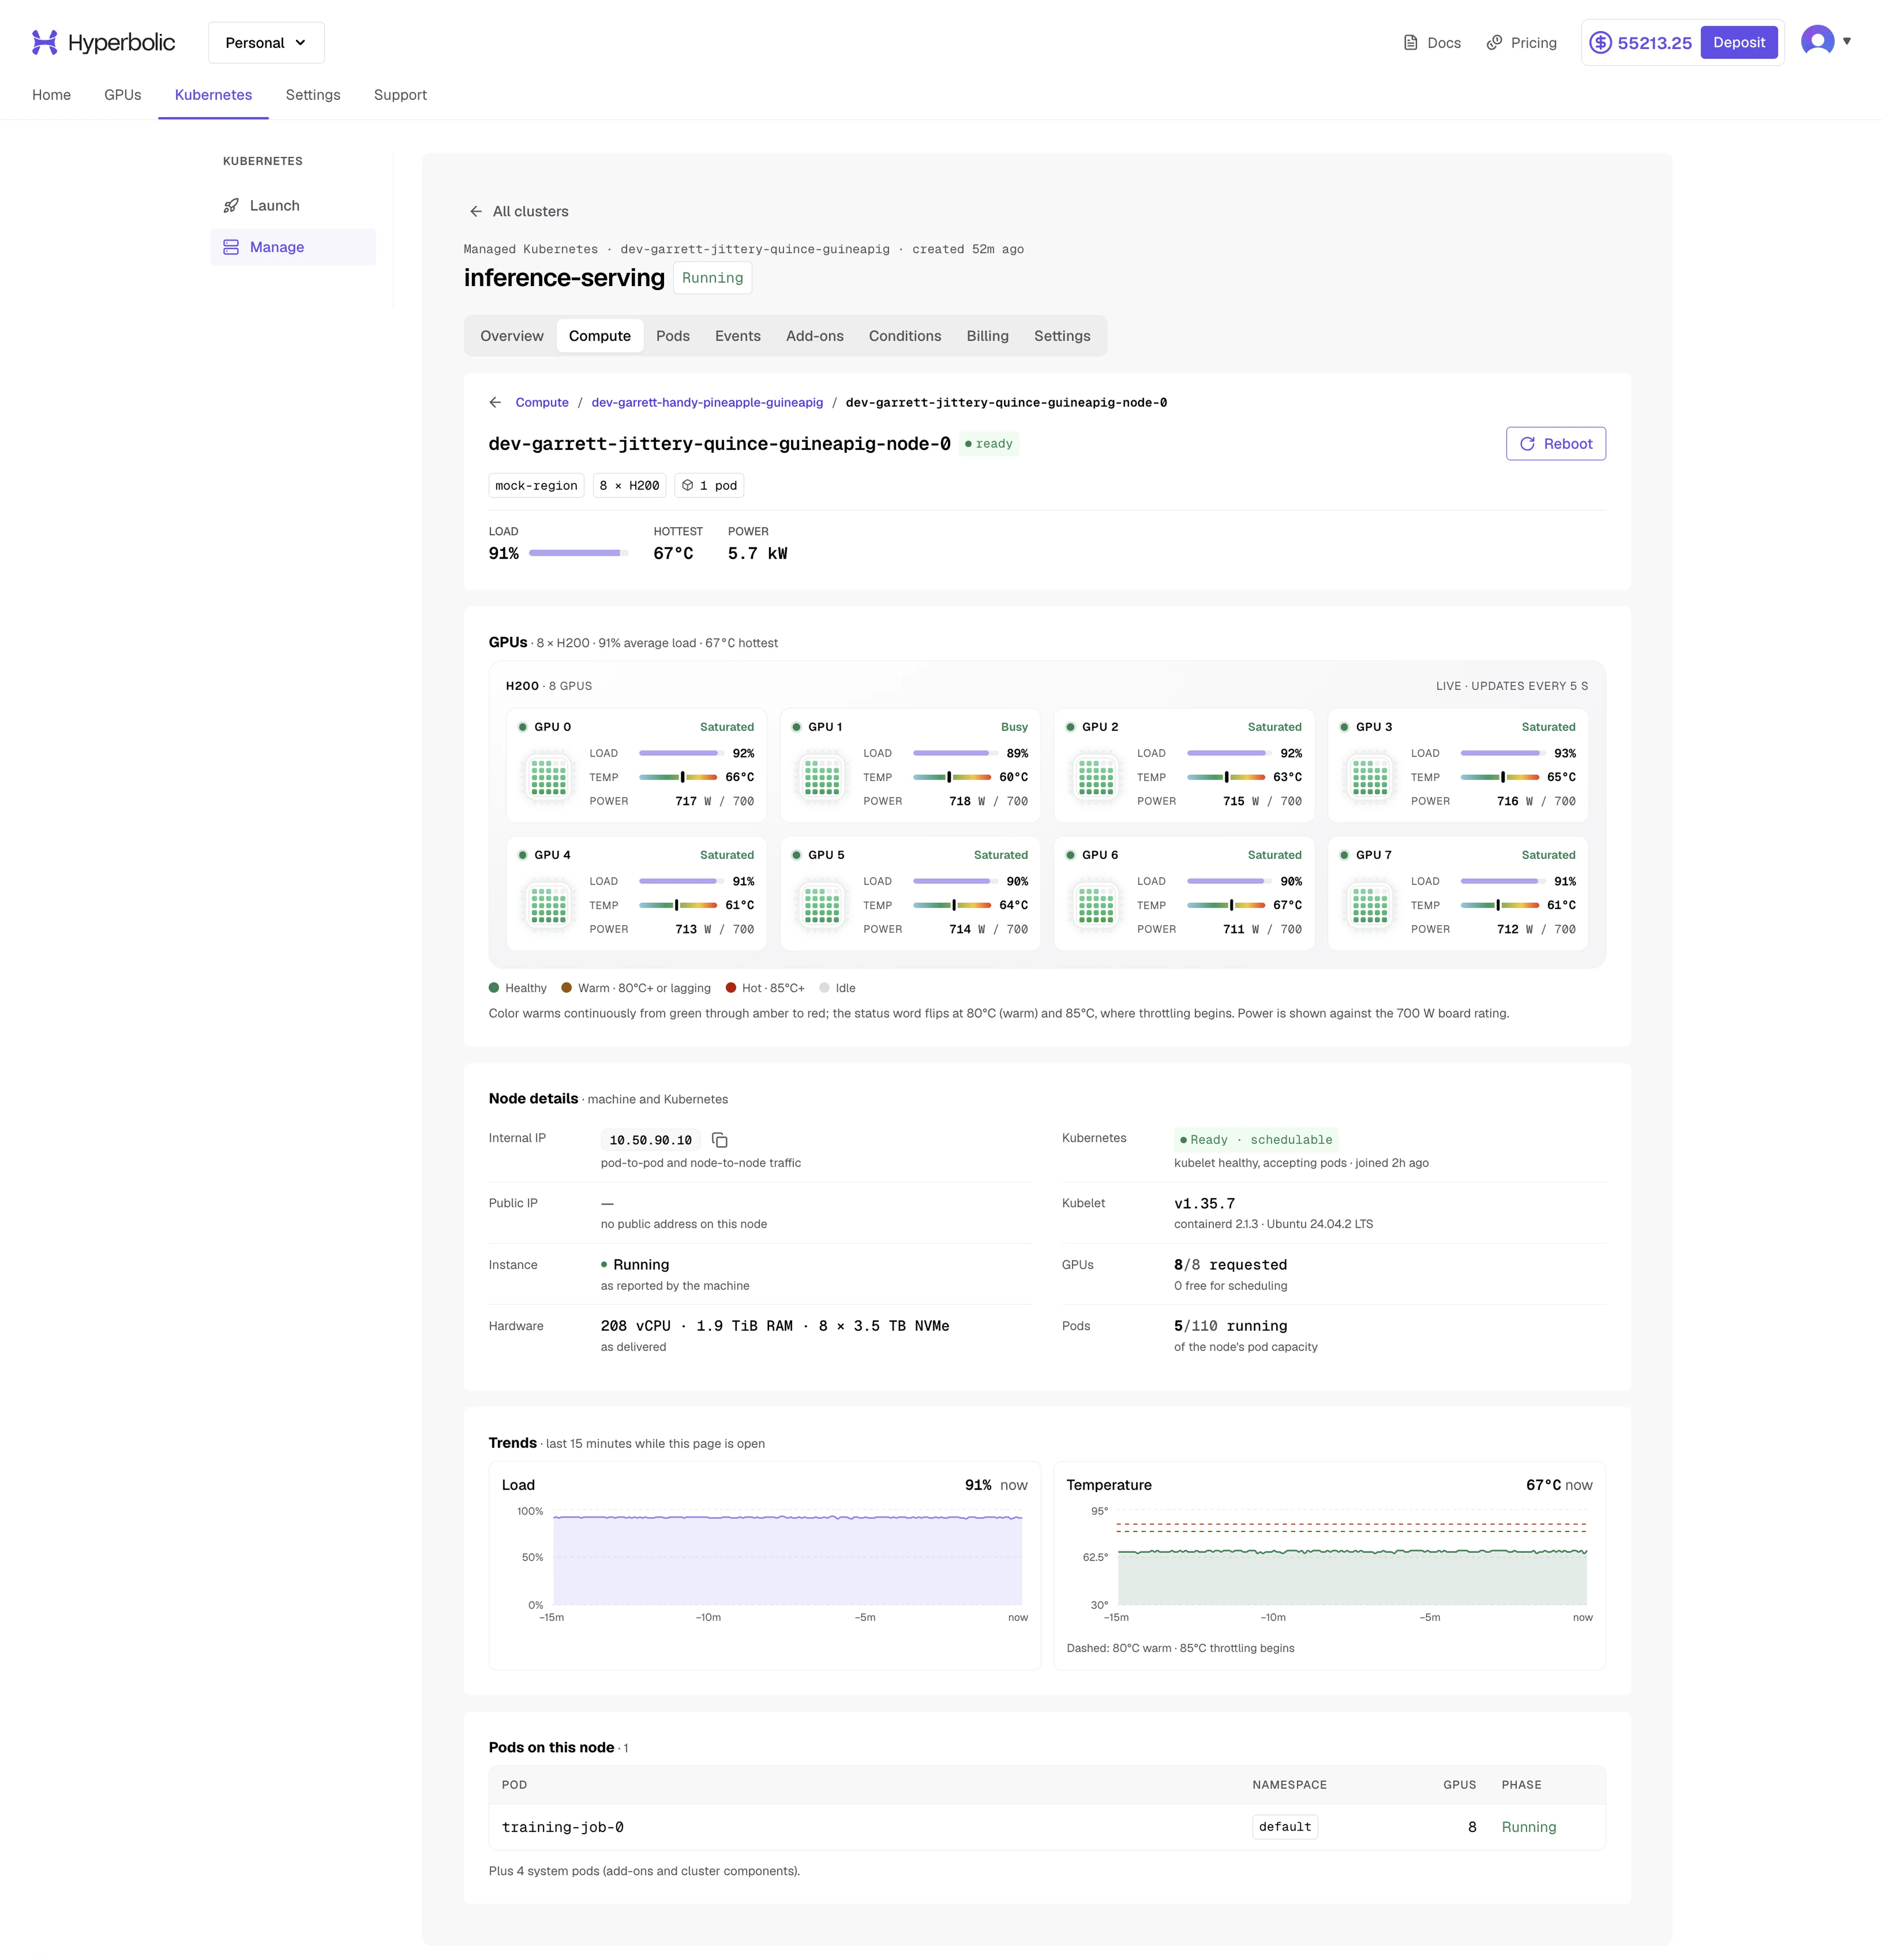Open the Events tab

click(x=738, y=336)
